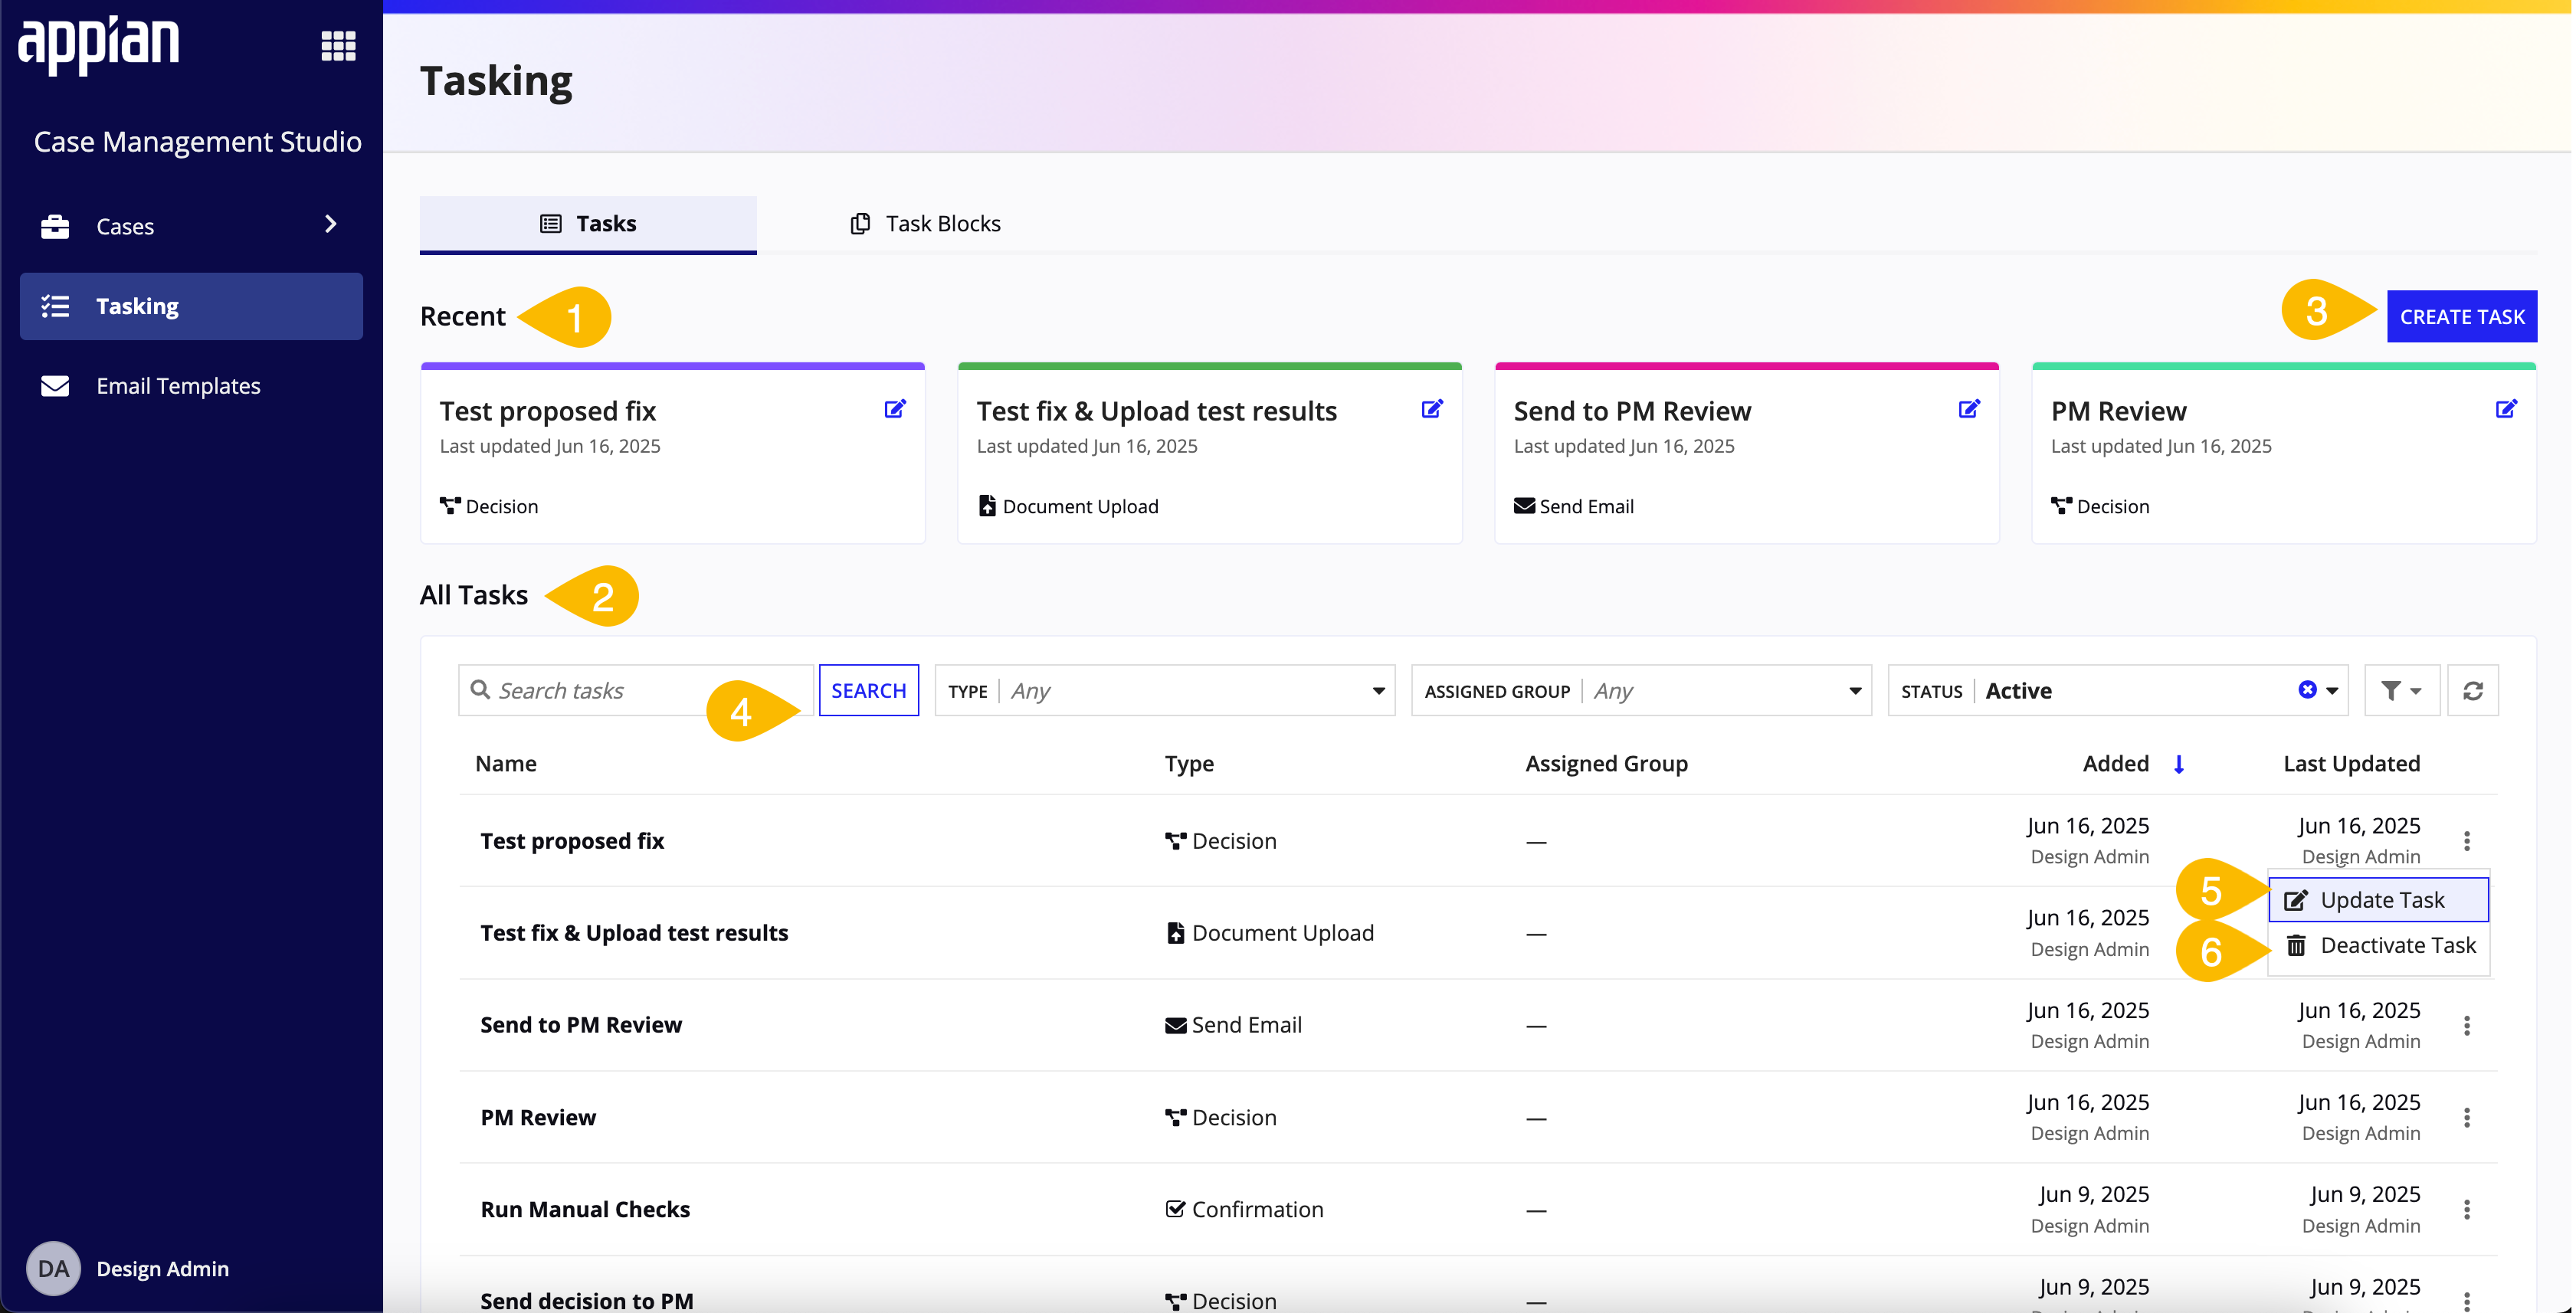Screen dimensions: 2576x1313
Task: Open the app grid navigation icon
Action: point(338,46)
